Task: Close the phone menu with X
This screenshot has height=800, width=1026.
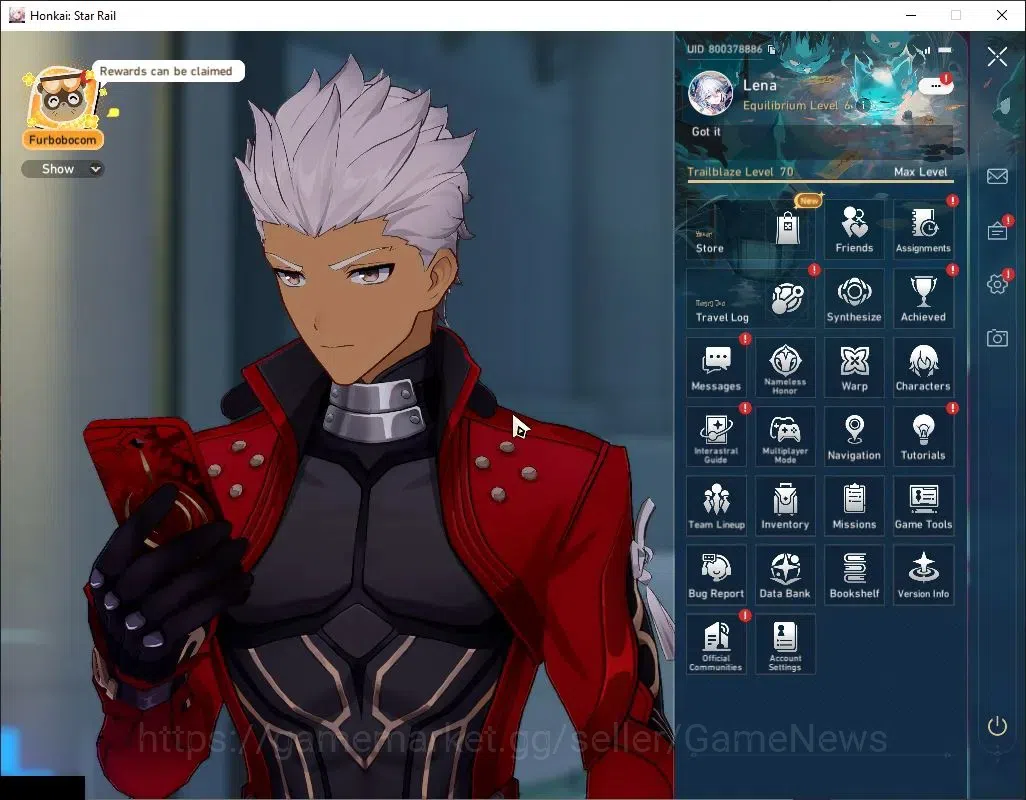Action: [997, 57]
